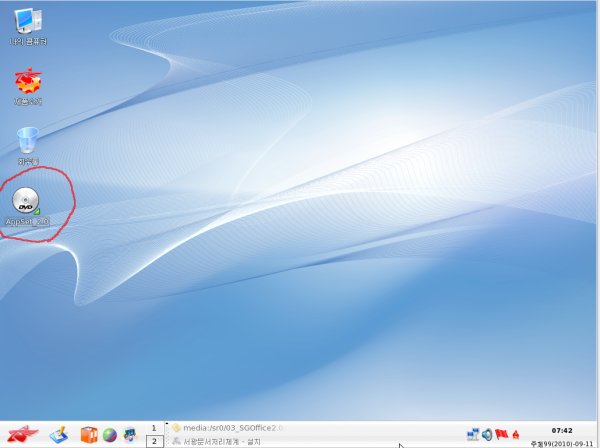Select the 설치 installer taskbar window
Image resolution: width=600 pixels, height=448 pixels.
pyautogui.click(x=216, y=441)
